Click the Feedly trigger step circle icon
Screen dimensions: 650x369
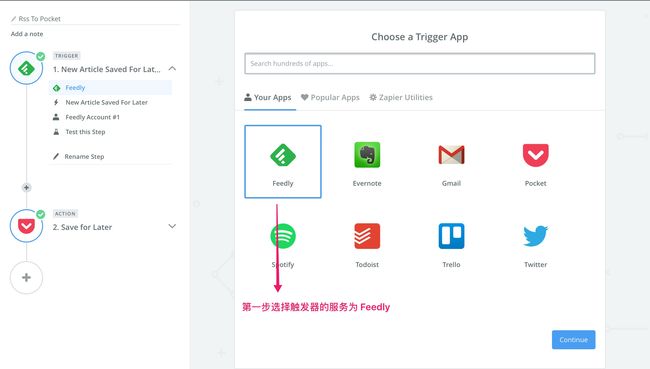click(x=27, y=68)
